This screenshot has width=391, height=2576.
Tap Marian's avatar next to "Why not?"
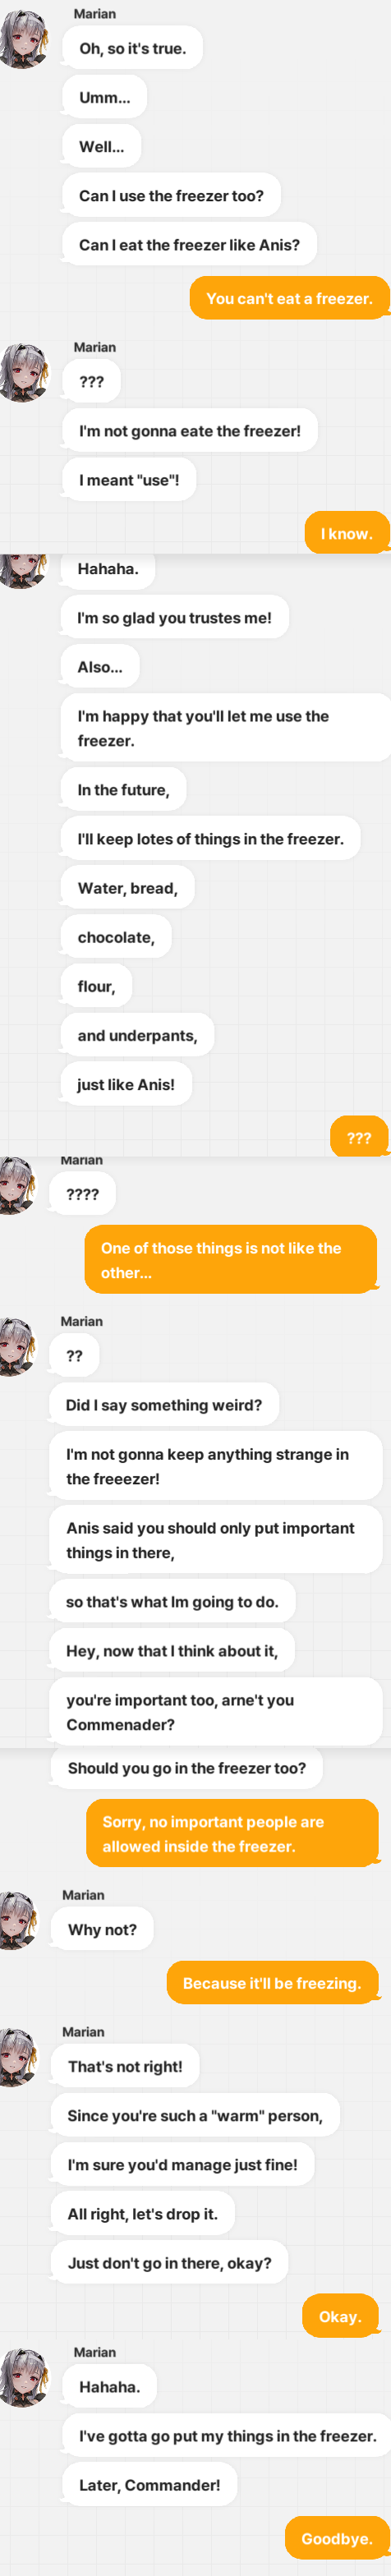click(x=18, y=1920)
